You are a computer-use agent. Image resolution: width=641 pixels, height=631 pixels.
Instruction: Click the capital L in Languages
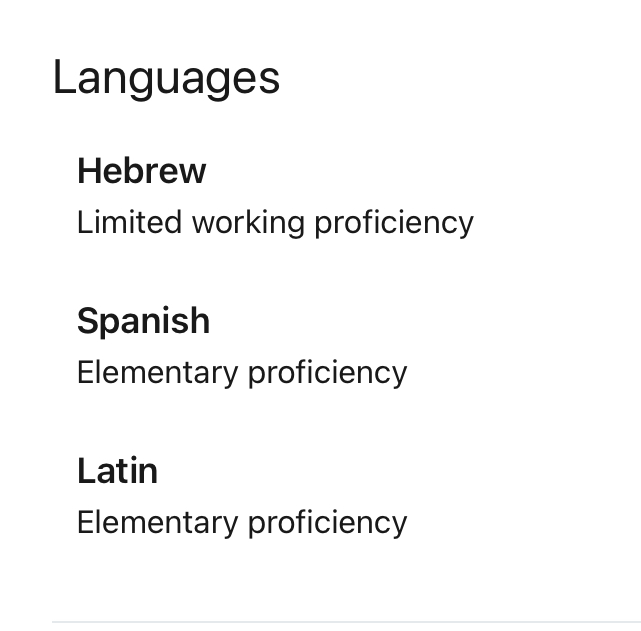(x=63, y=76)
